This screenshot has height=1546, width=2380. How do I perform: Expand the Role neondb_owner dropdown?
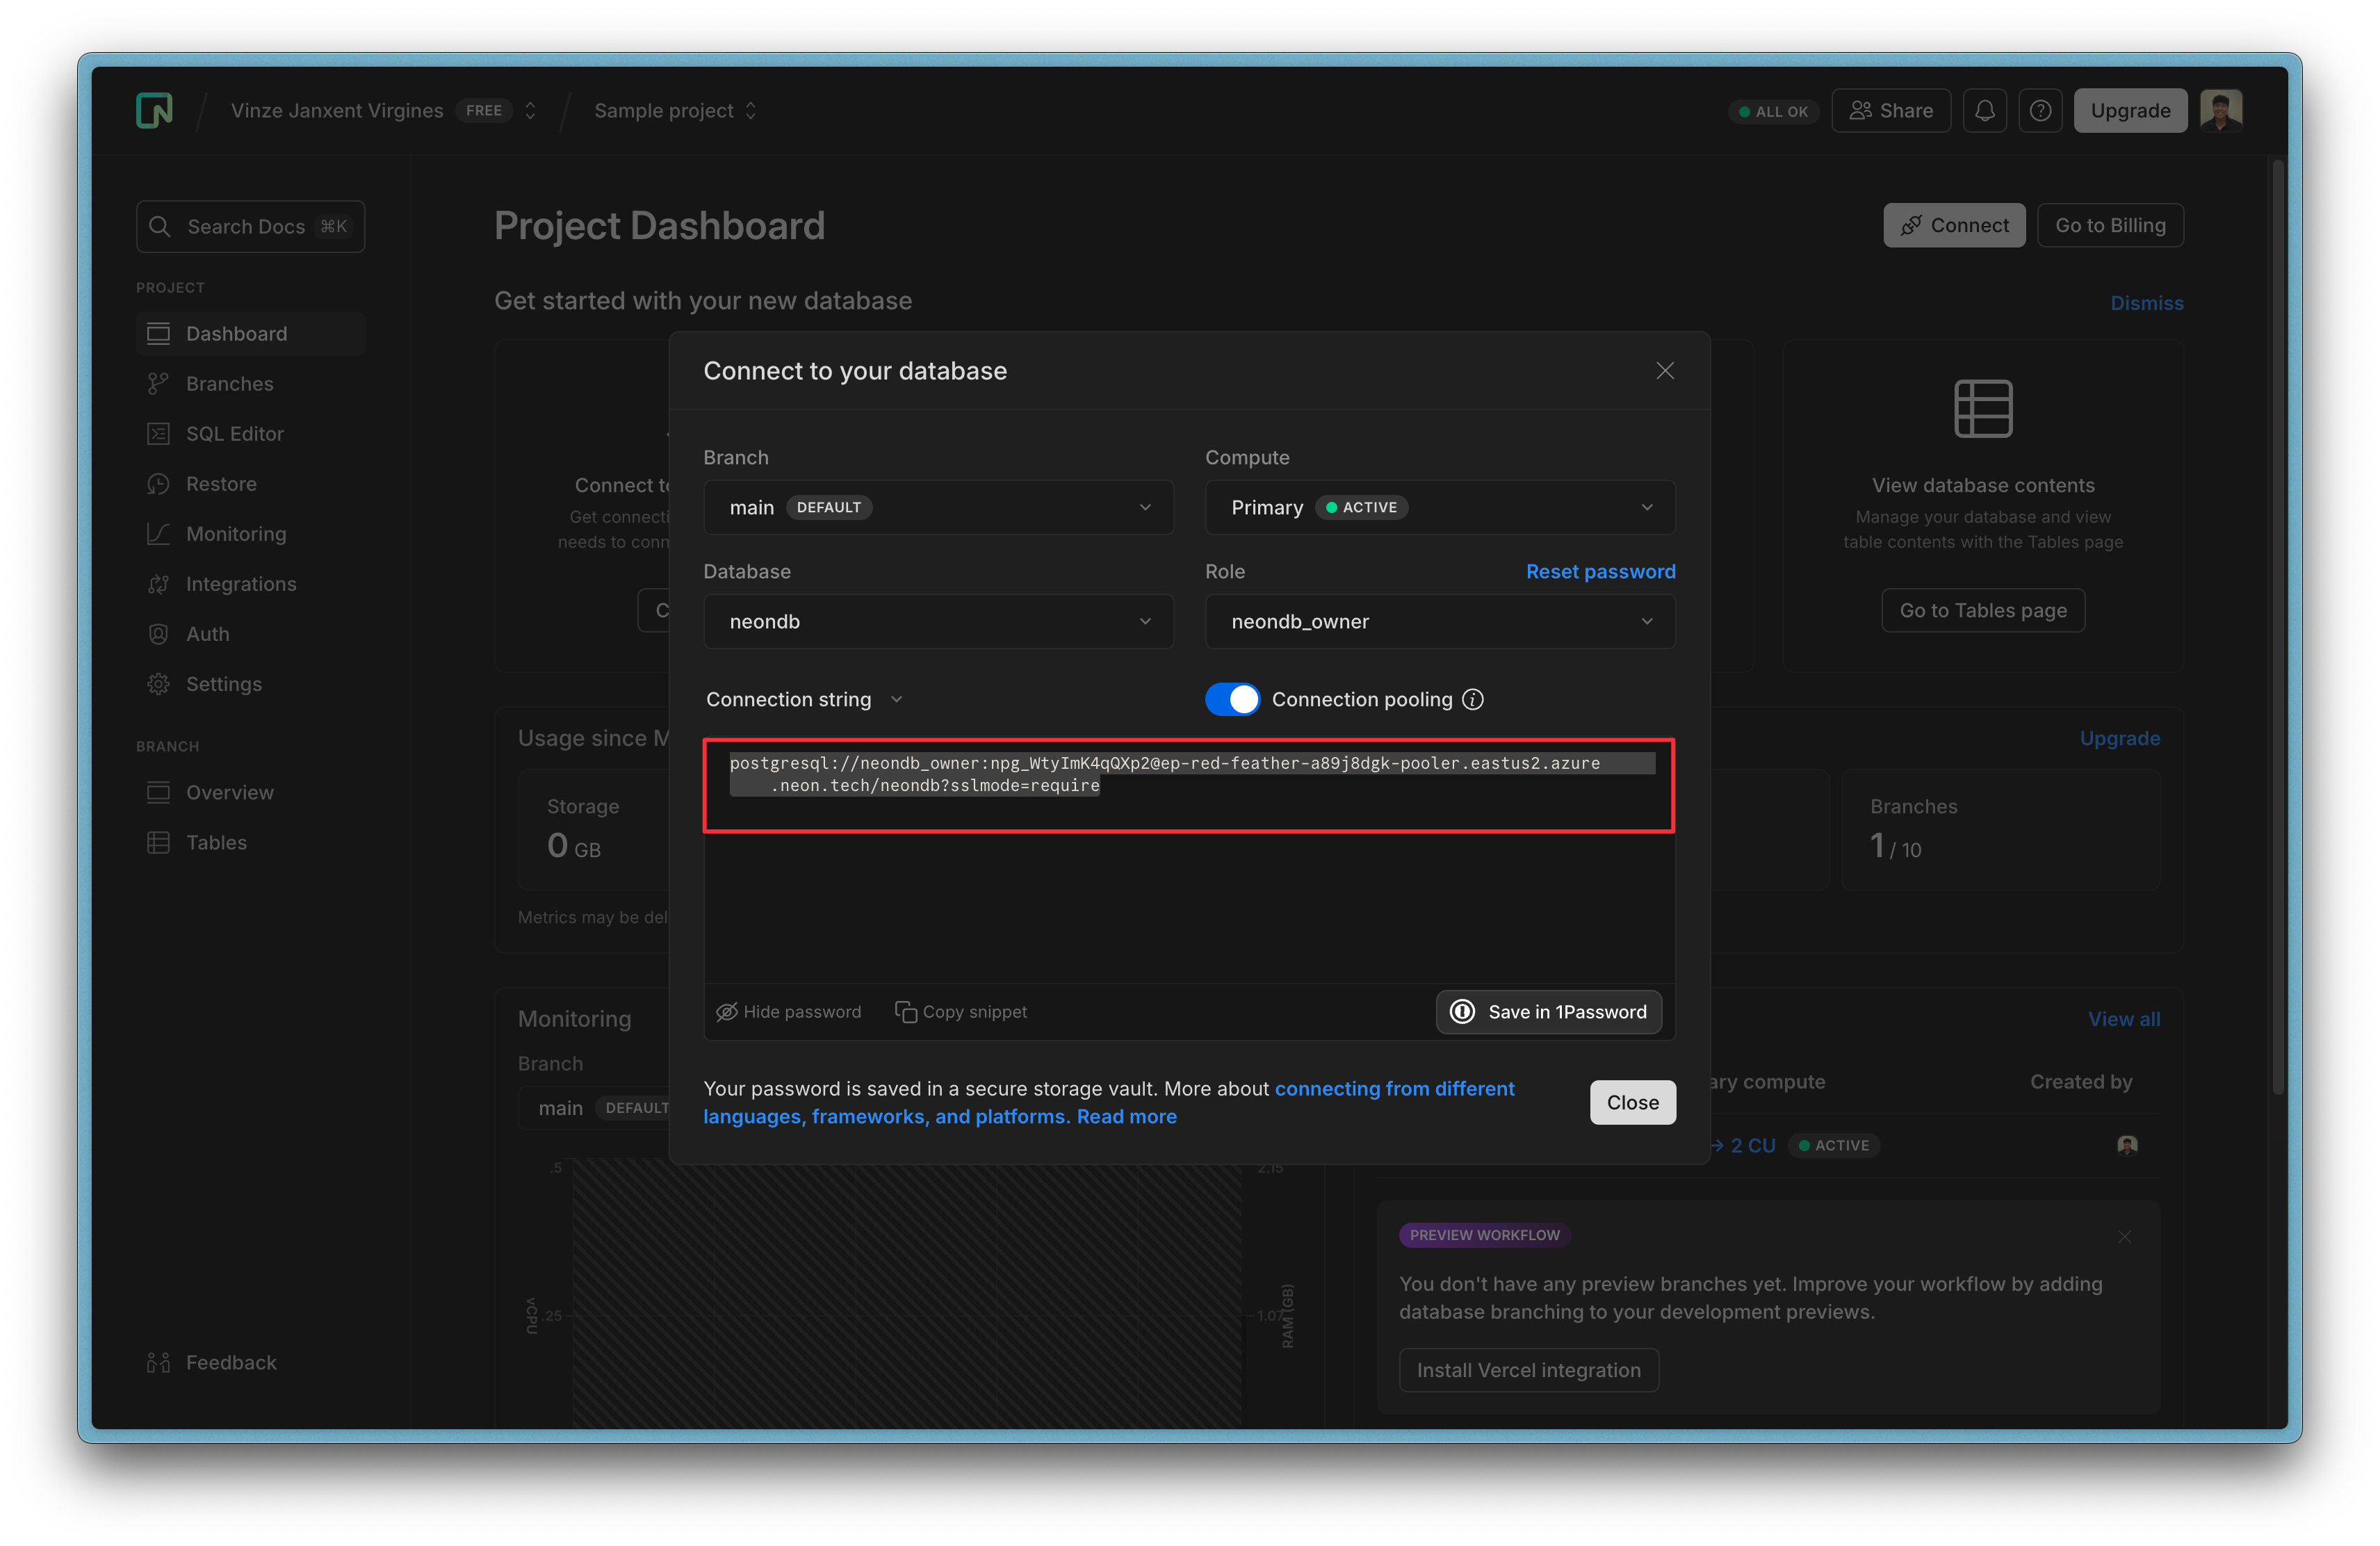pyautogui.click(x=1439, y=621)
